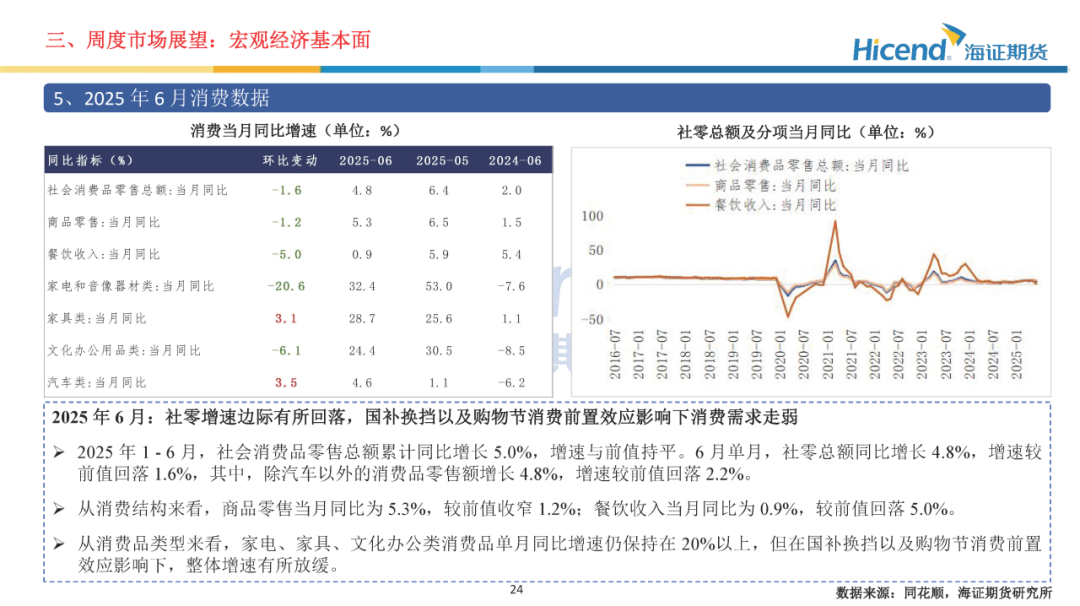Viewport: 1080px width, 606px height.
Task: Click the -1.2 change value for 商品零售
Action: pos(287,222)
